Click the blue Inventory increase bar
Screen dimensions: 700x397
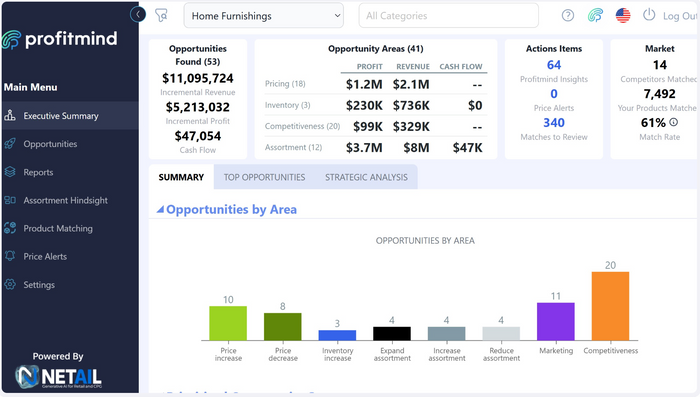[338, 335]
